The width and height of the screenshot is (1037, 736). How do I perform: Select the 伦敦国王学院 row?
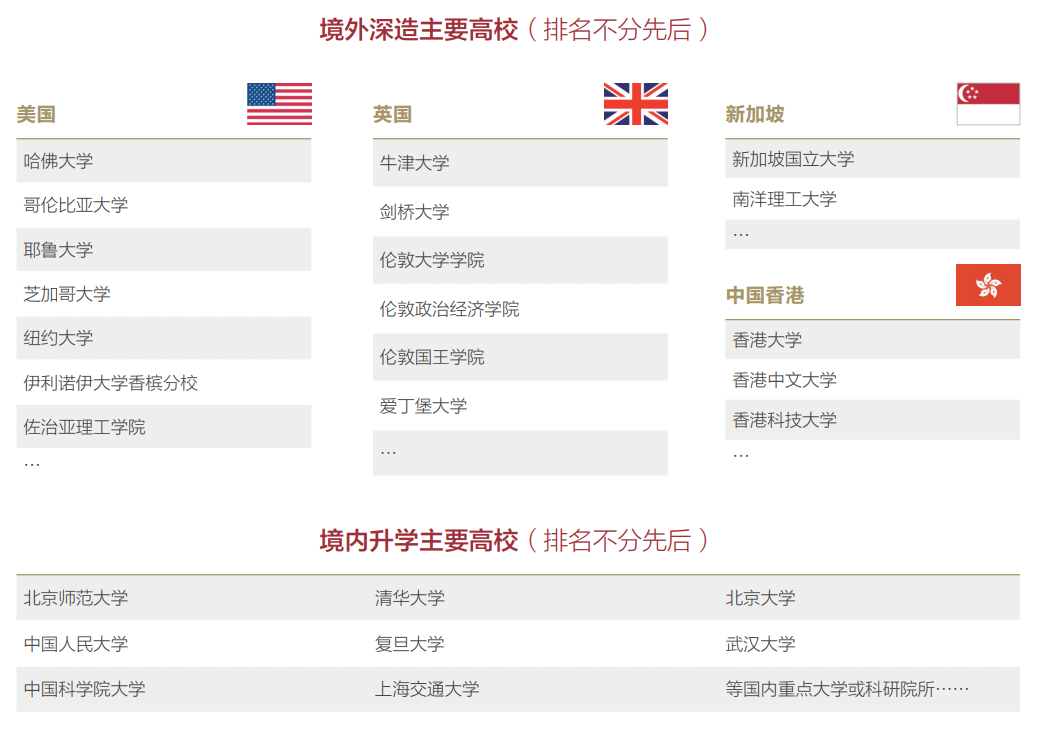tap(520, 357)
